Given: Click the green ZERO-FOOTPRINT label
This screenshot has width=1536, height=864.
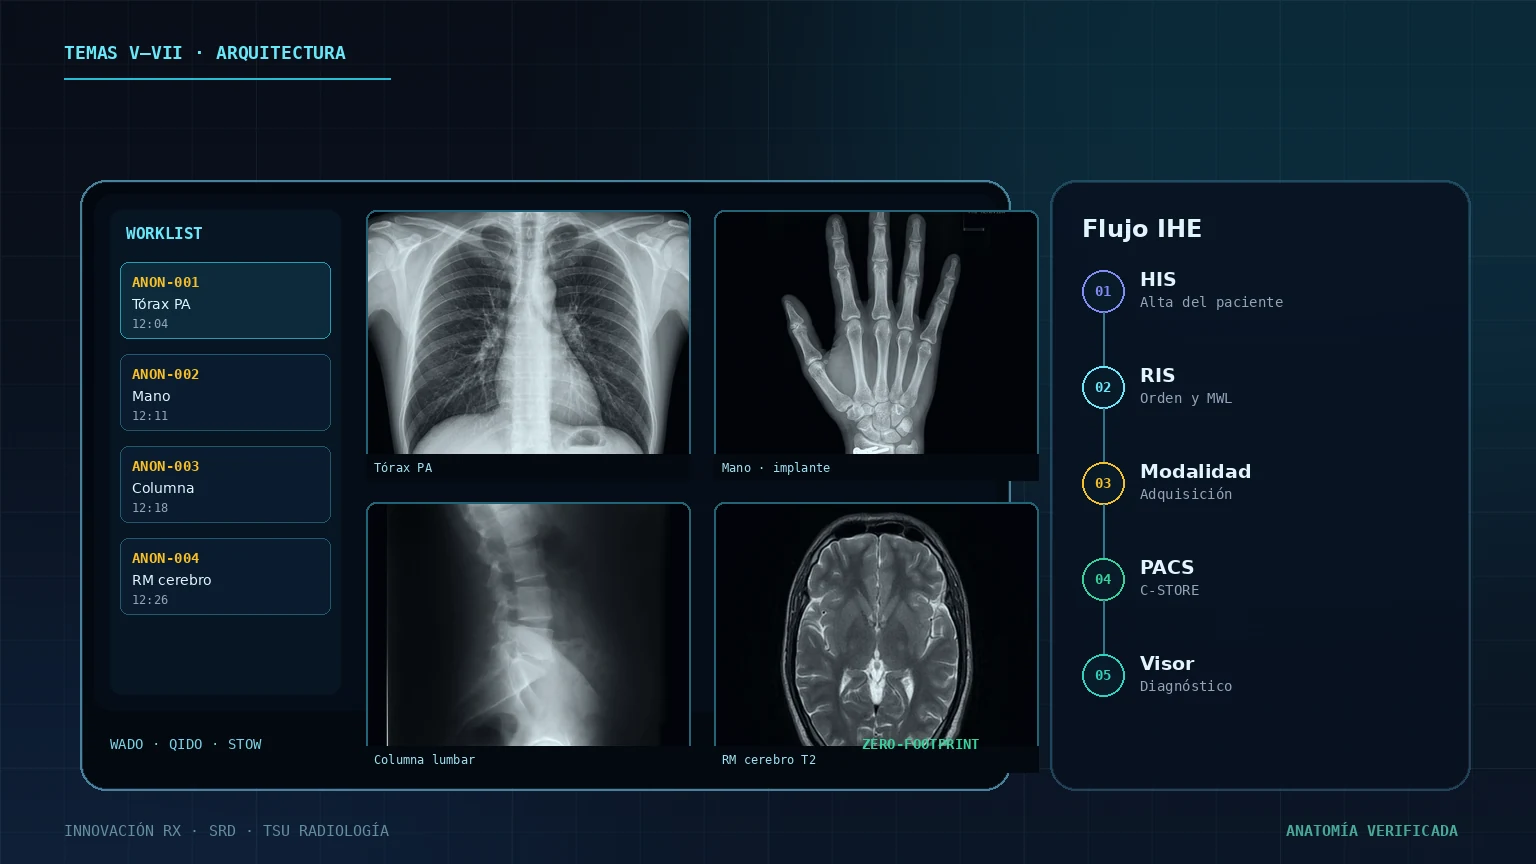Looking at the screenshot, I should pyautogui.click(x=920, y=744).
